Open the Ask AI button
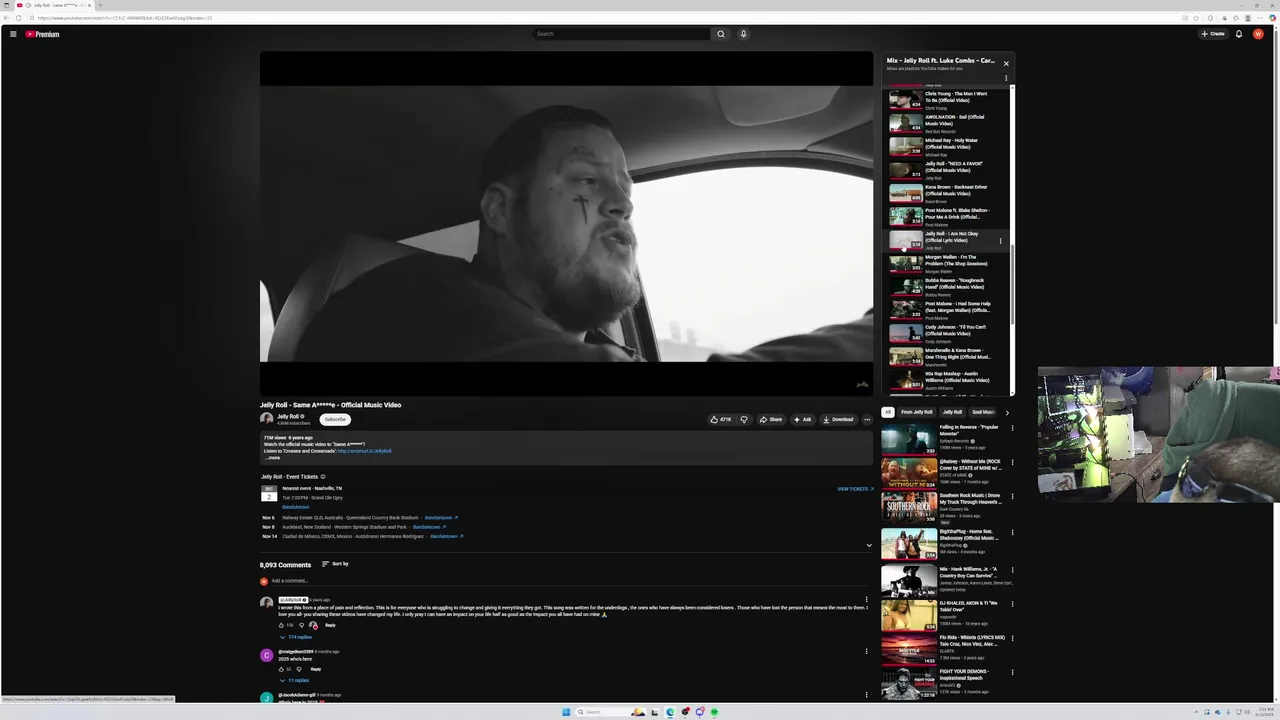Viewport: 1280px width, 720px height. [x=803, y=419]
